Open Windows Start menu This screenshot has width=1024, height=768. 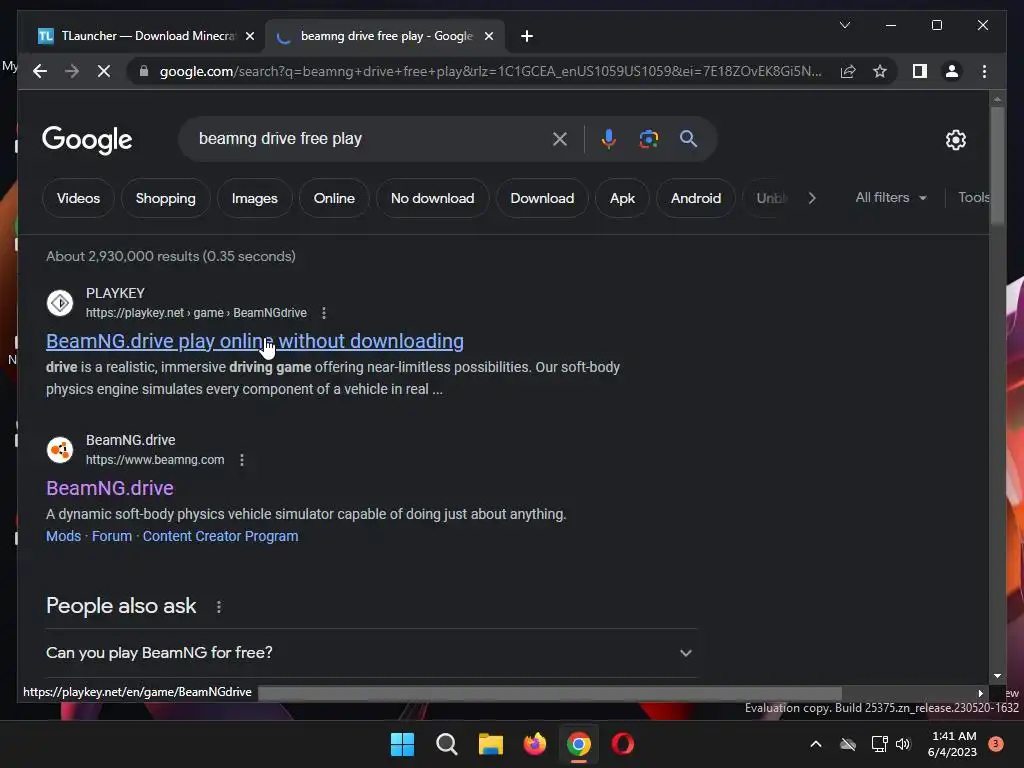tap(402, 744)
